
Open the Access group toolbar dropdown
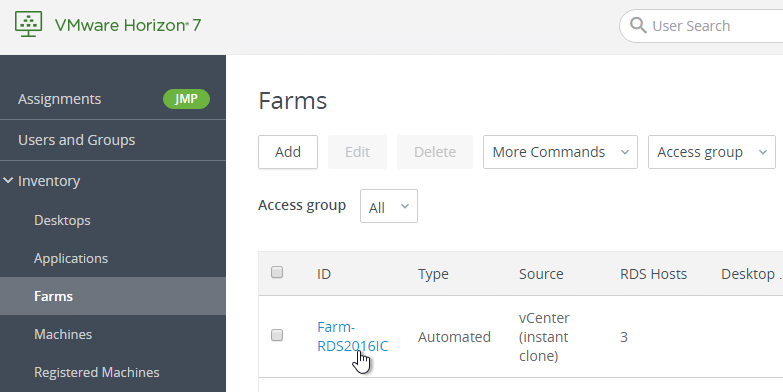[x=712, y=152]
